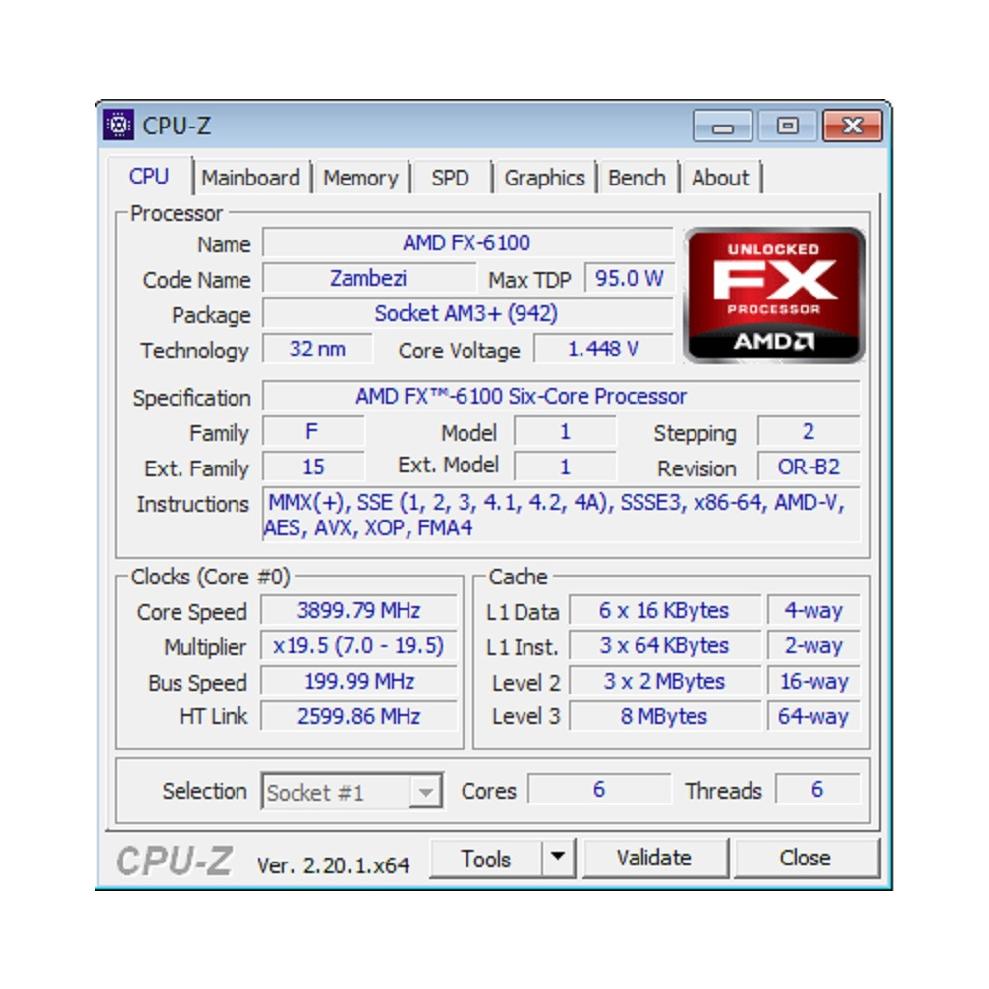Click the Validate button
This screenshot has height=989, width=989.
655,858
